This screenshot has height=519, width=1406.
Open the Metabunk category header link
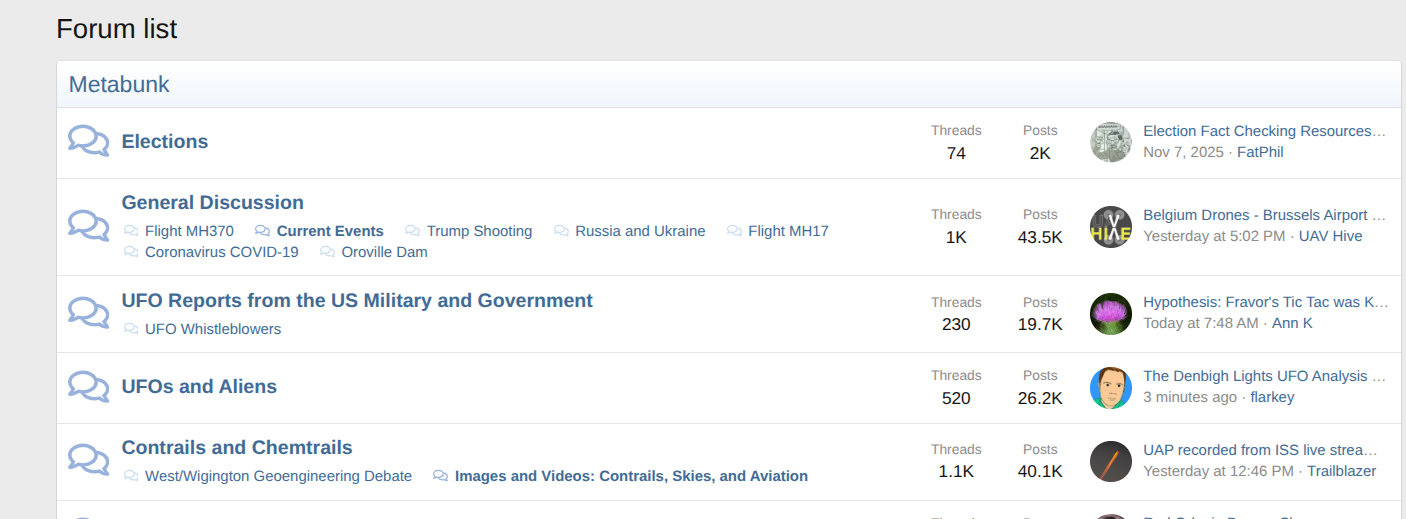click(x=119, y=85)
